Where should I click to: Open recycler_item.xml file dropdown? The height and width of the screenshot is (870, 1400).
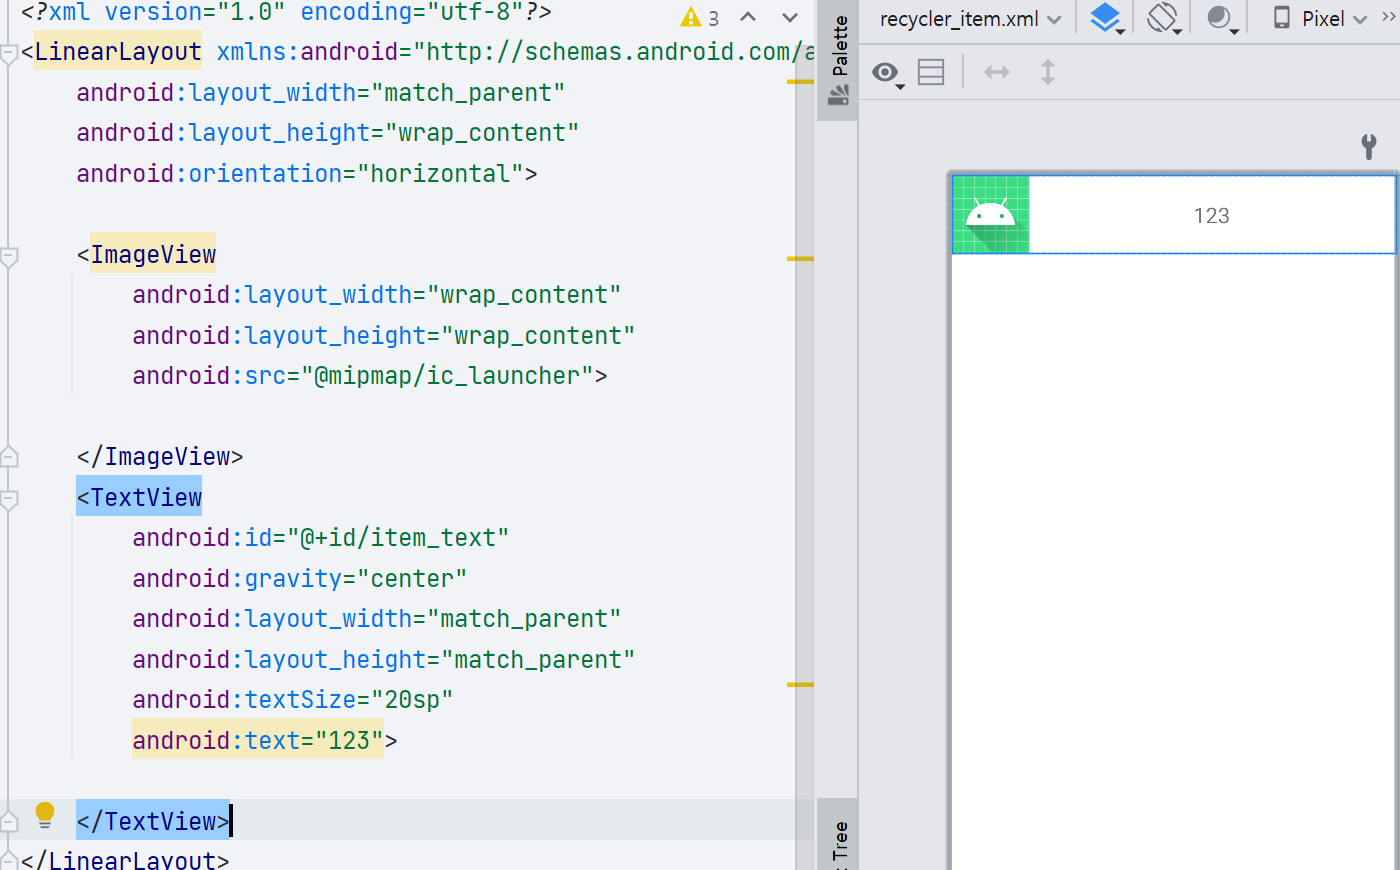(970, 19)
